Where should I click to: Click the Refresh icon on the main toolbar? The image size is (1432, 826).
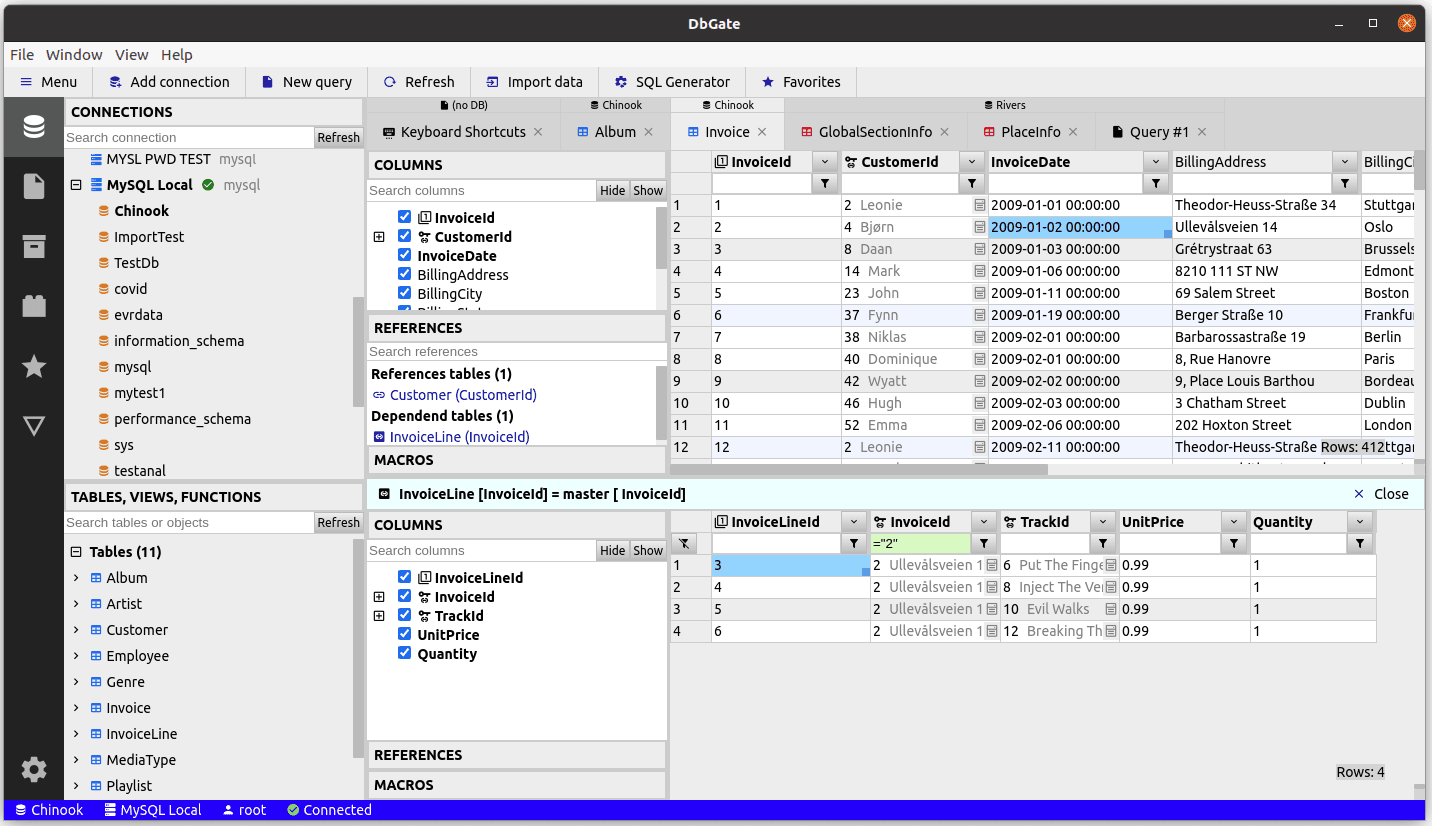click(x=391, y=82)
